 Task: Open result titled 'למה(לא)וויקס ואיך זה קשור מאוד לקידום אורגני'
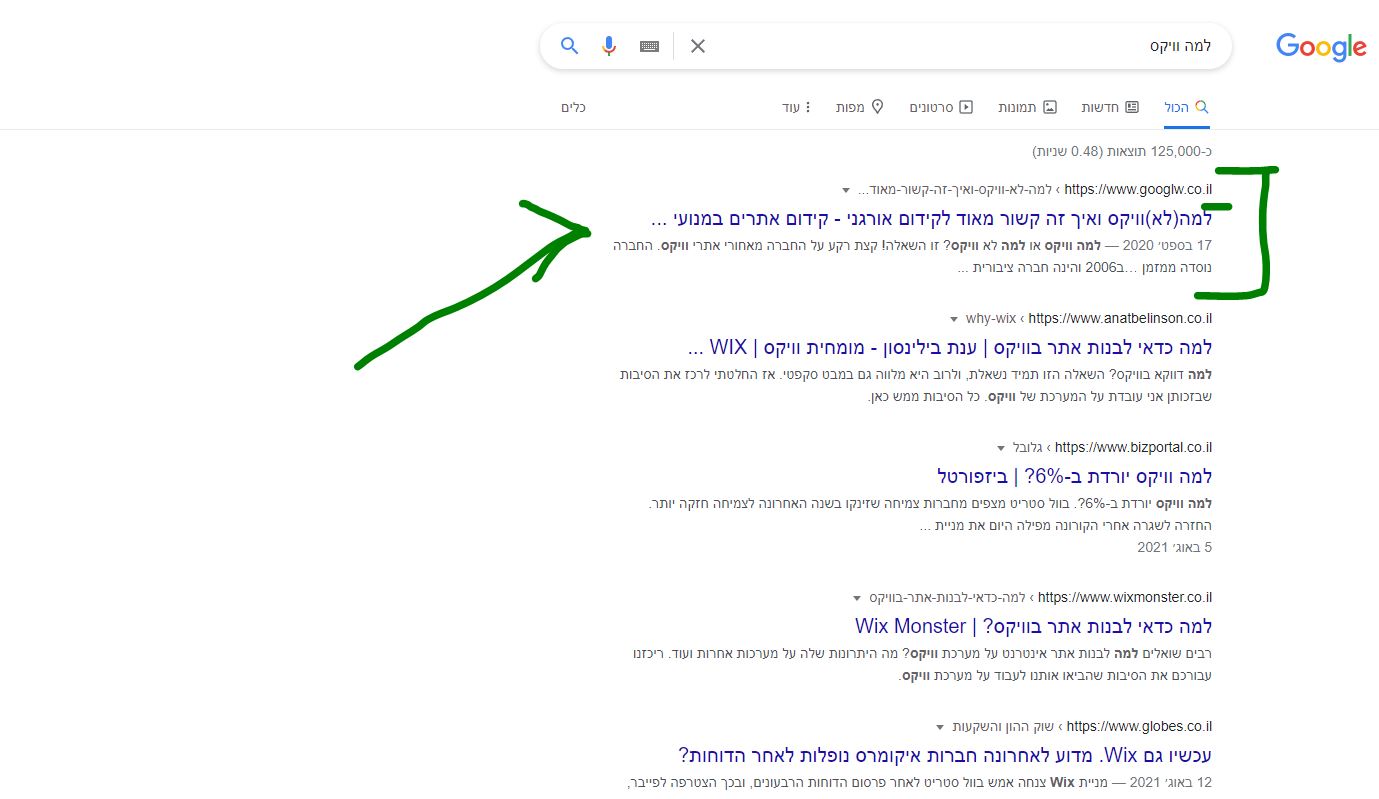click(x=931, y=218)
